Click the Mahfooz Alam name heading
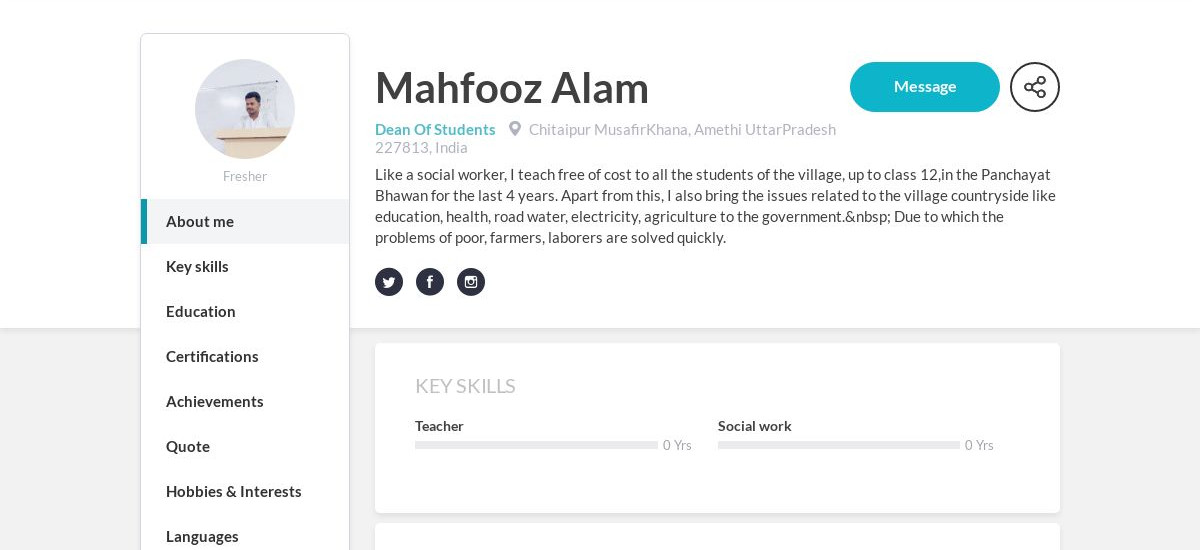This screenshot has height=550, width=1200. click(512, 87)
